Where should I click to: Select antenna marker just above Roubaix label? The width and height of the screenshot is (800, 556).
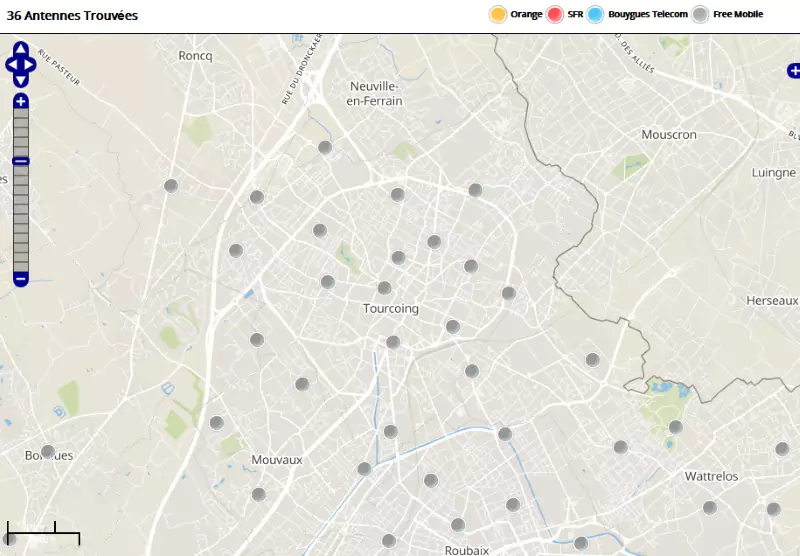(457, 525)
